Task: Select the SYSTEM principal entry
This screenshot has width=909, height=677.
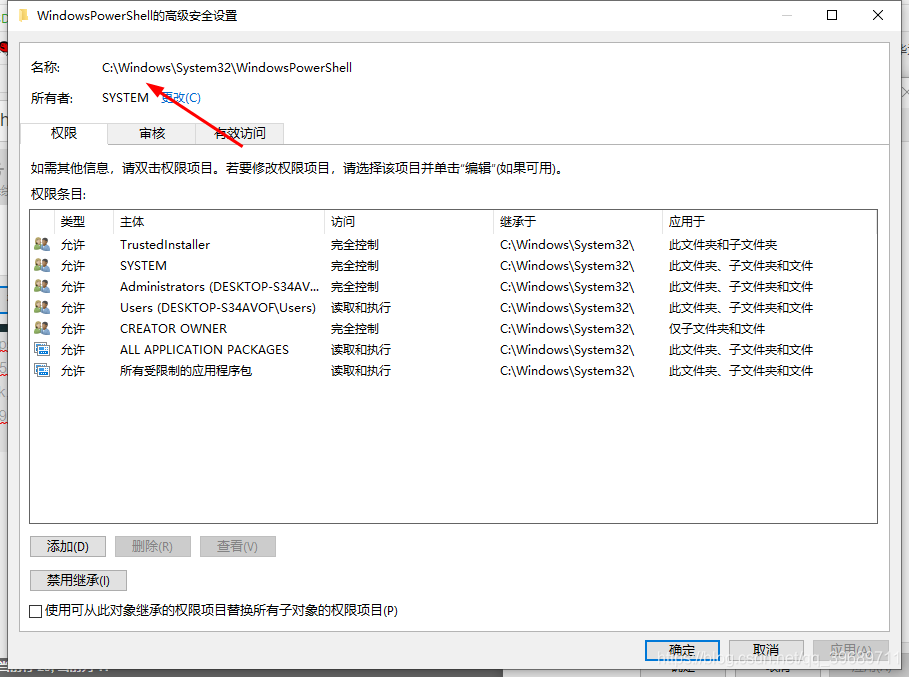Action: pyautogui.click(x=453, y=265)
